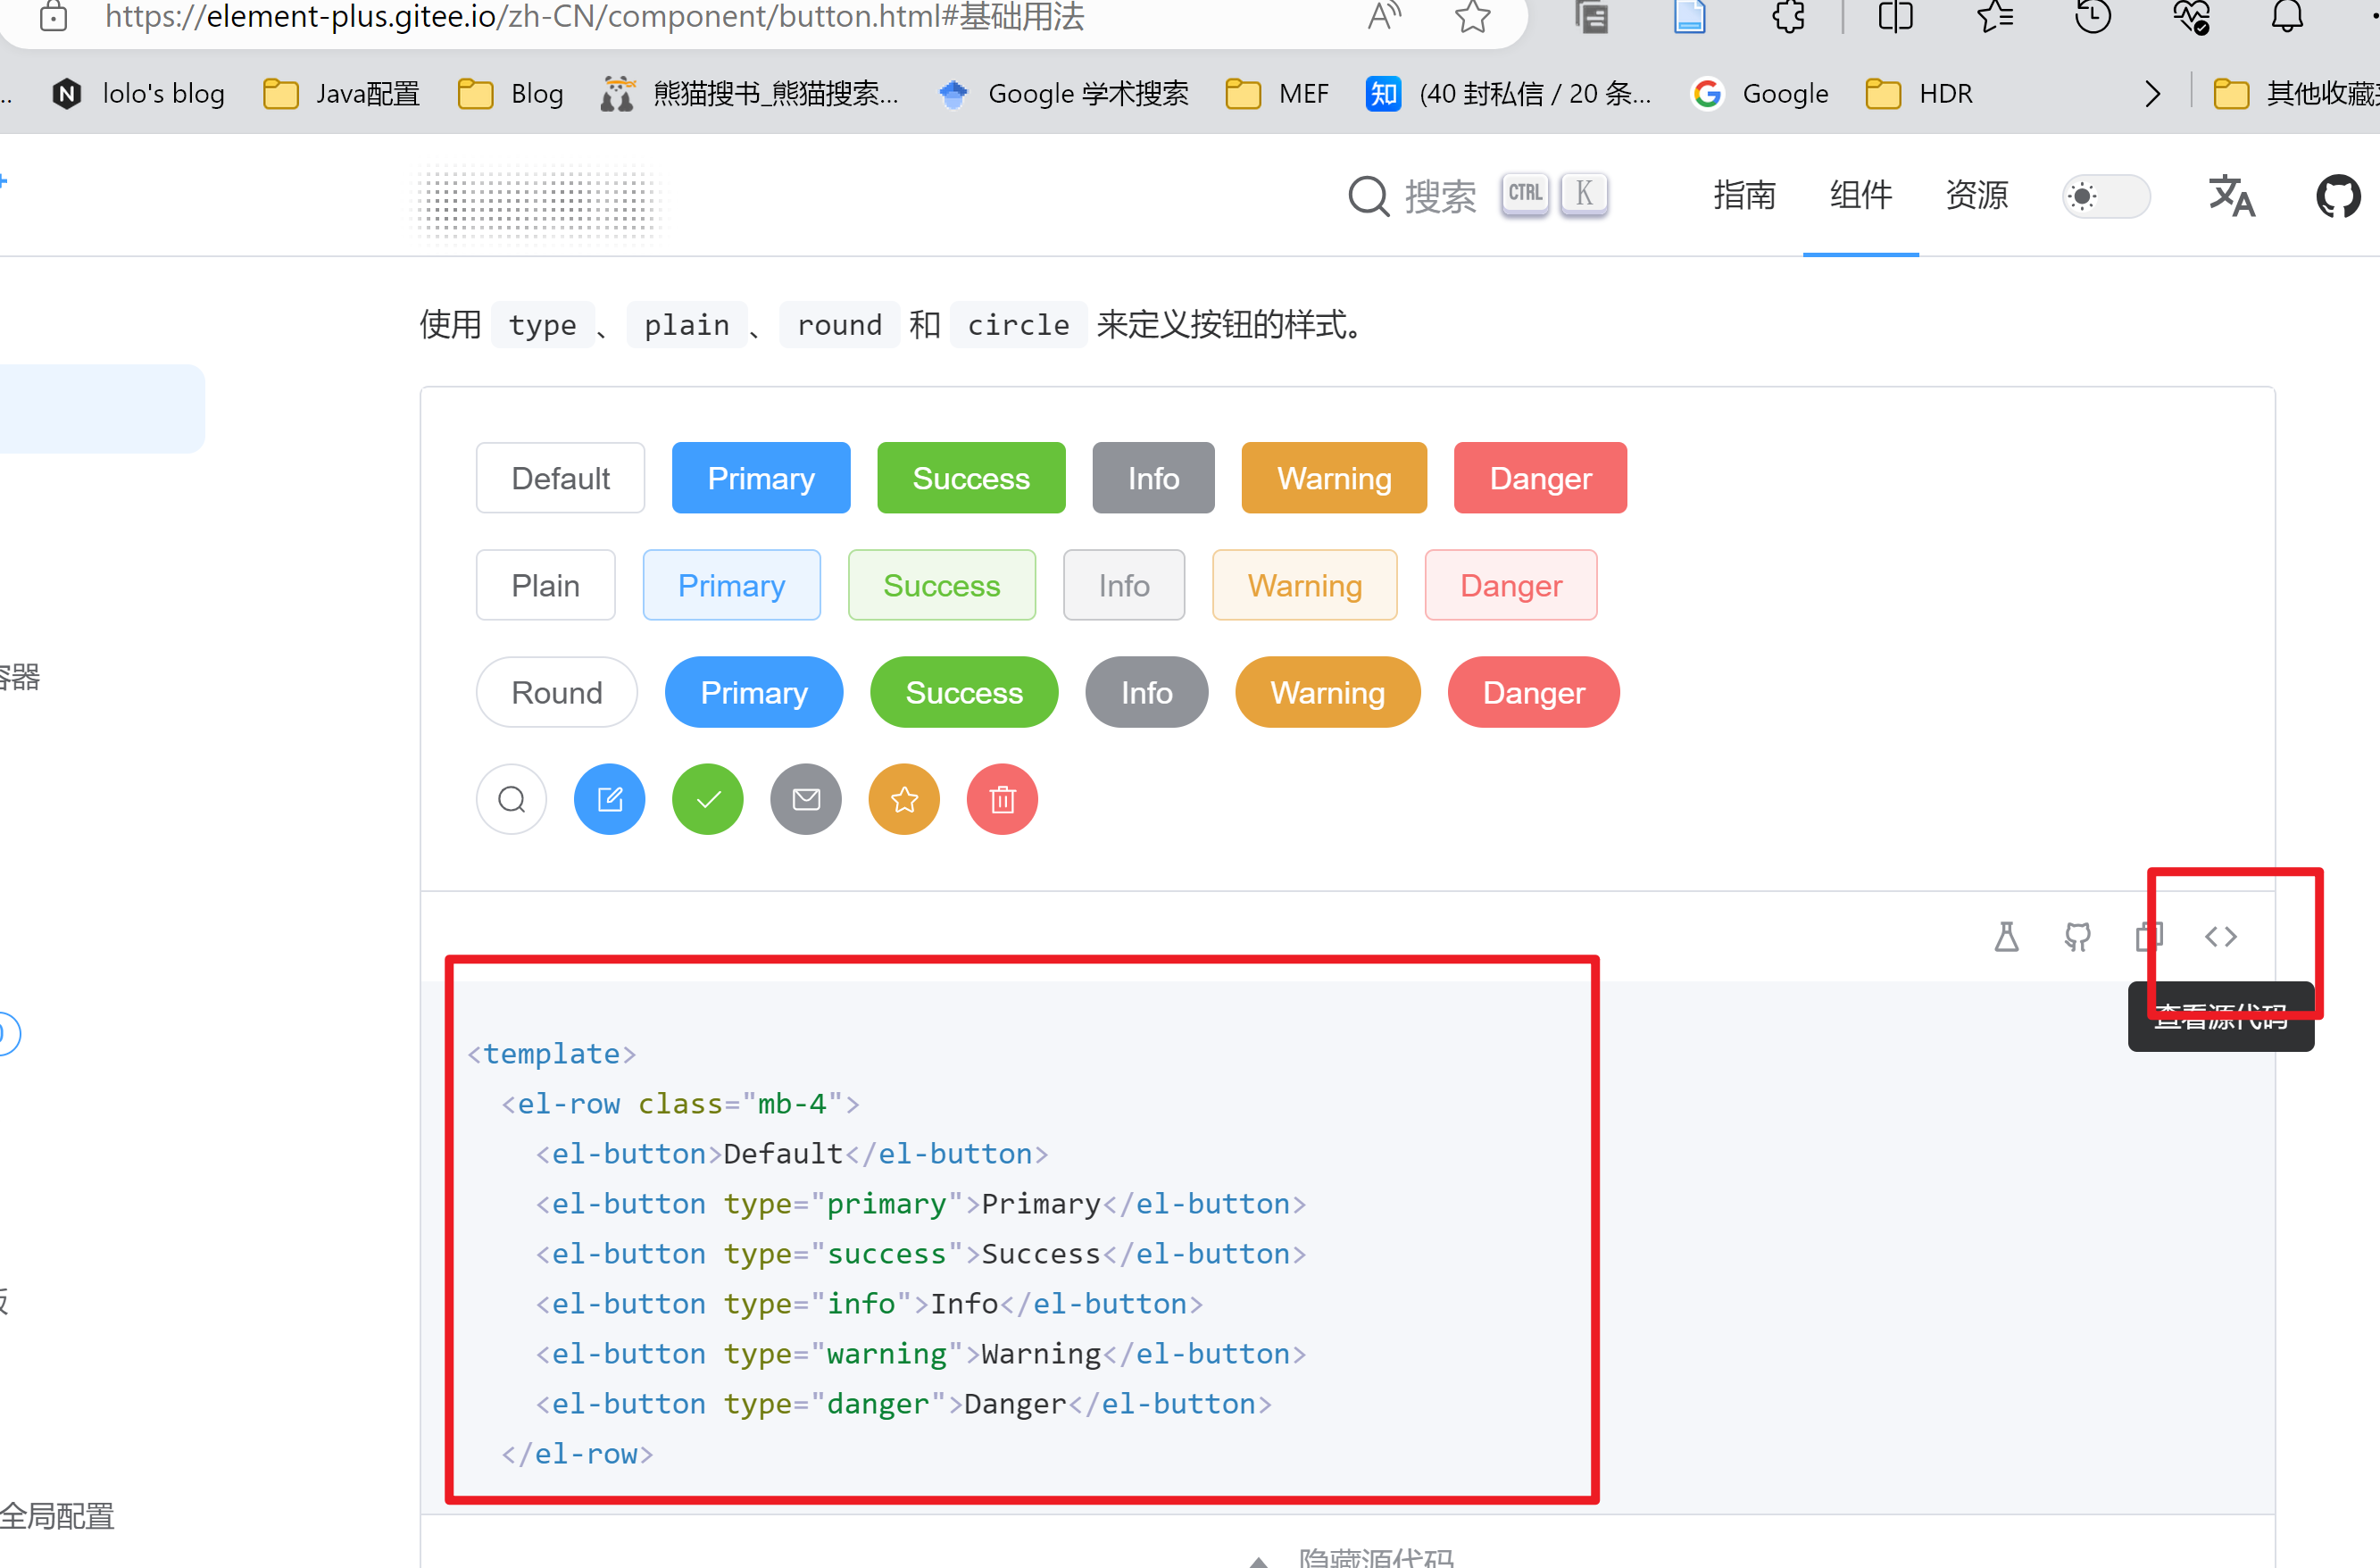2380x1568 pixels.
Task: Open the HDR bookmark folder
Action: 1919,93
